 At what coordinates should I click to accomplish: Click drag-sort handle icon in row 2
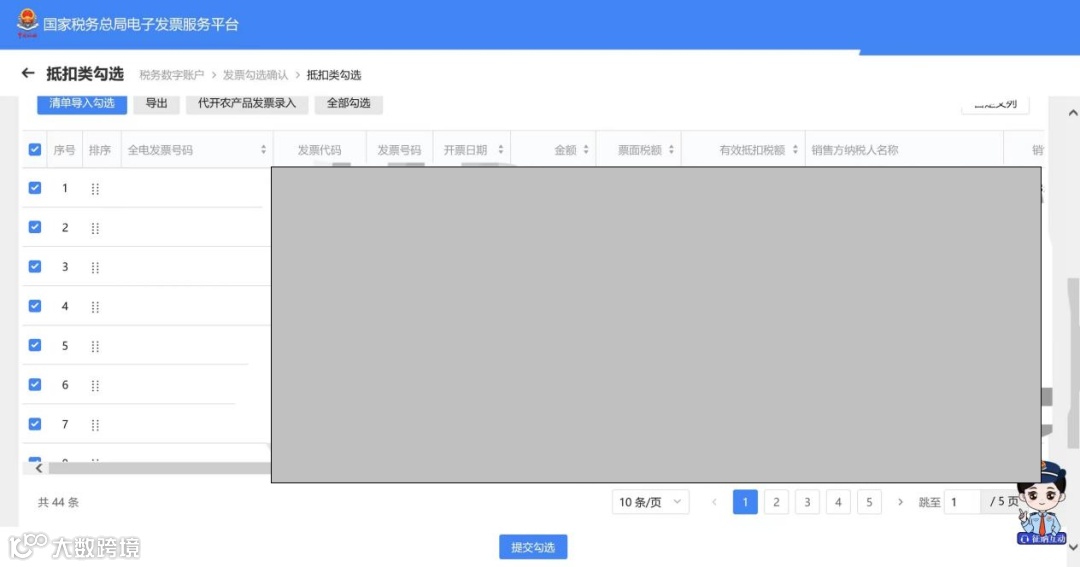click(x=95, y=228)
